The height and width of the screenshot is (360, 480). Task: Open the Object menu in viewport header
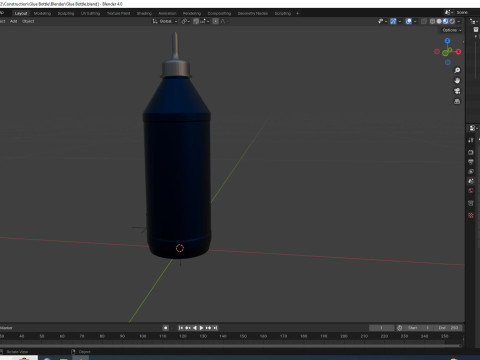tap(28, 21)
